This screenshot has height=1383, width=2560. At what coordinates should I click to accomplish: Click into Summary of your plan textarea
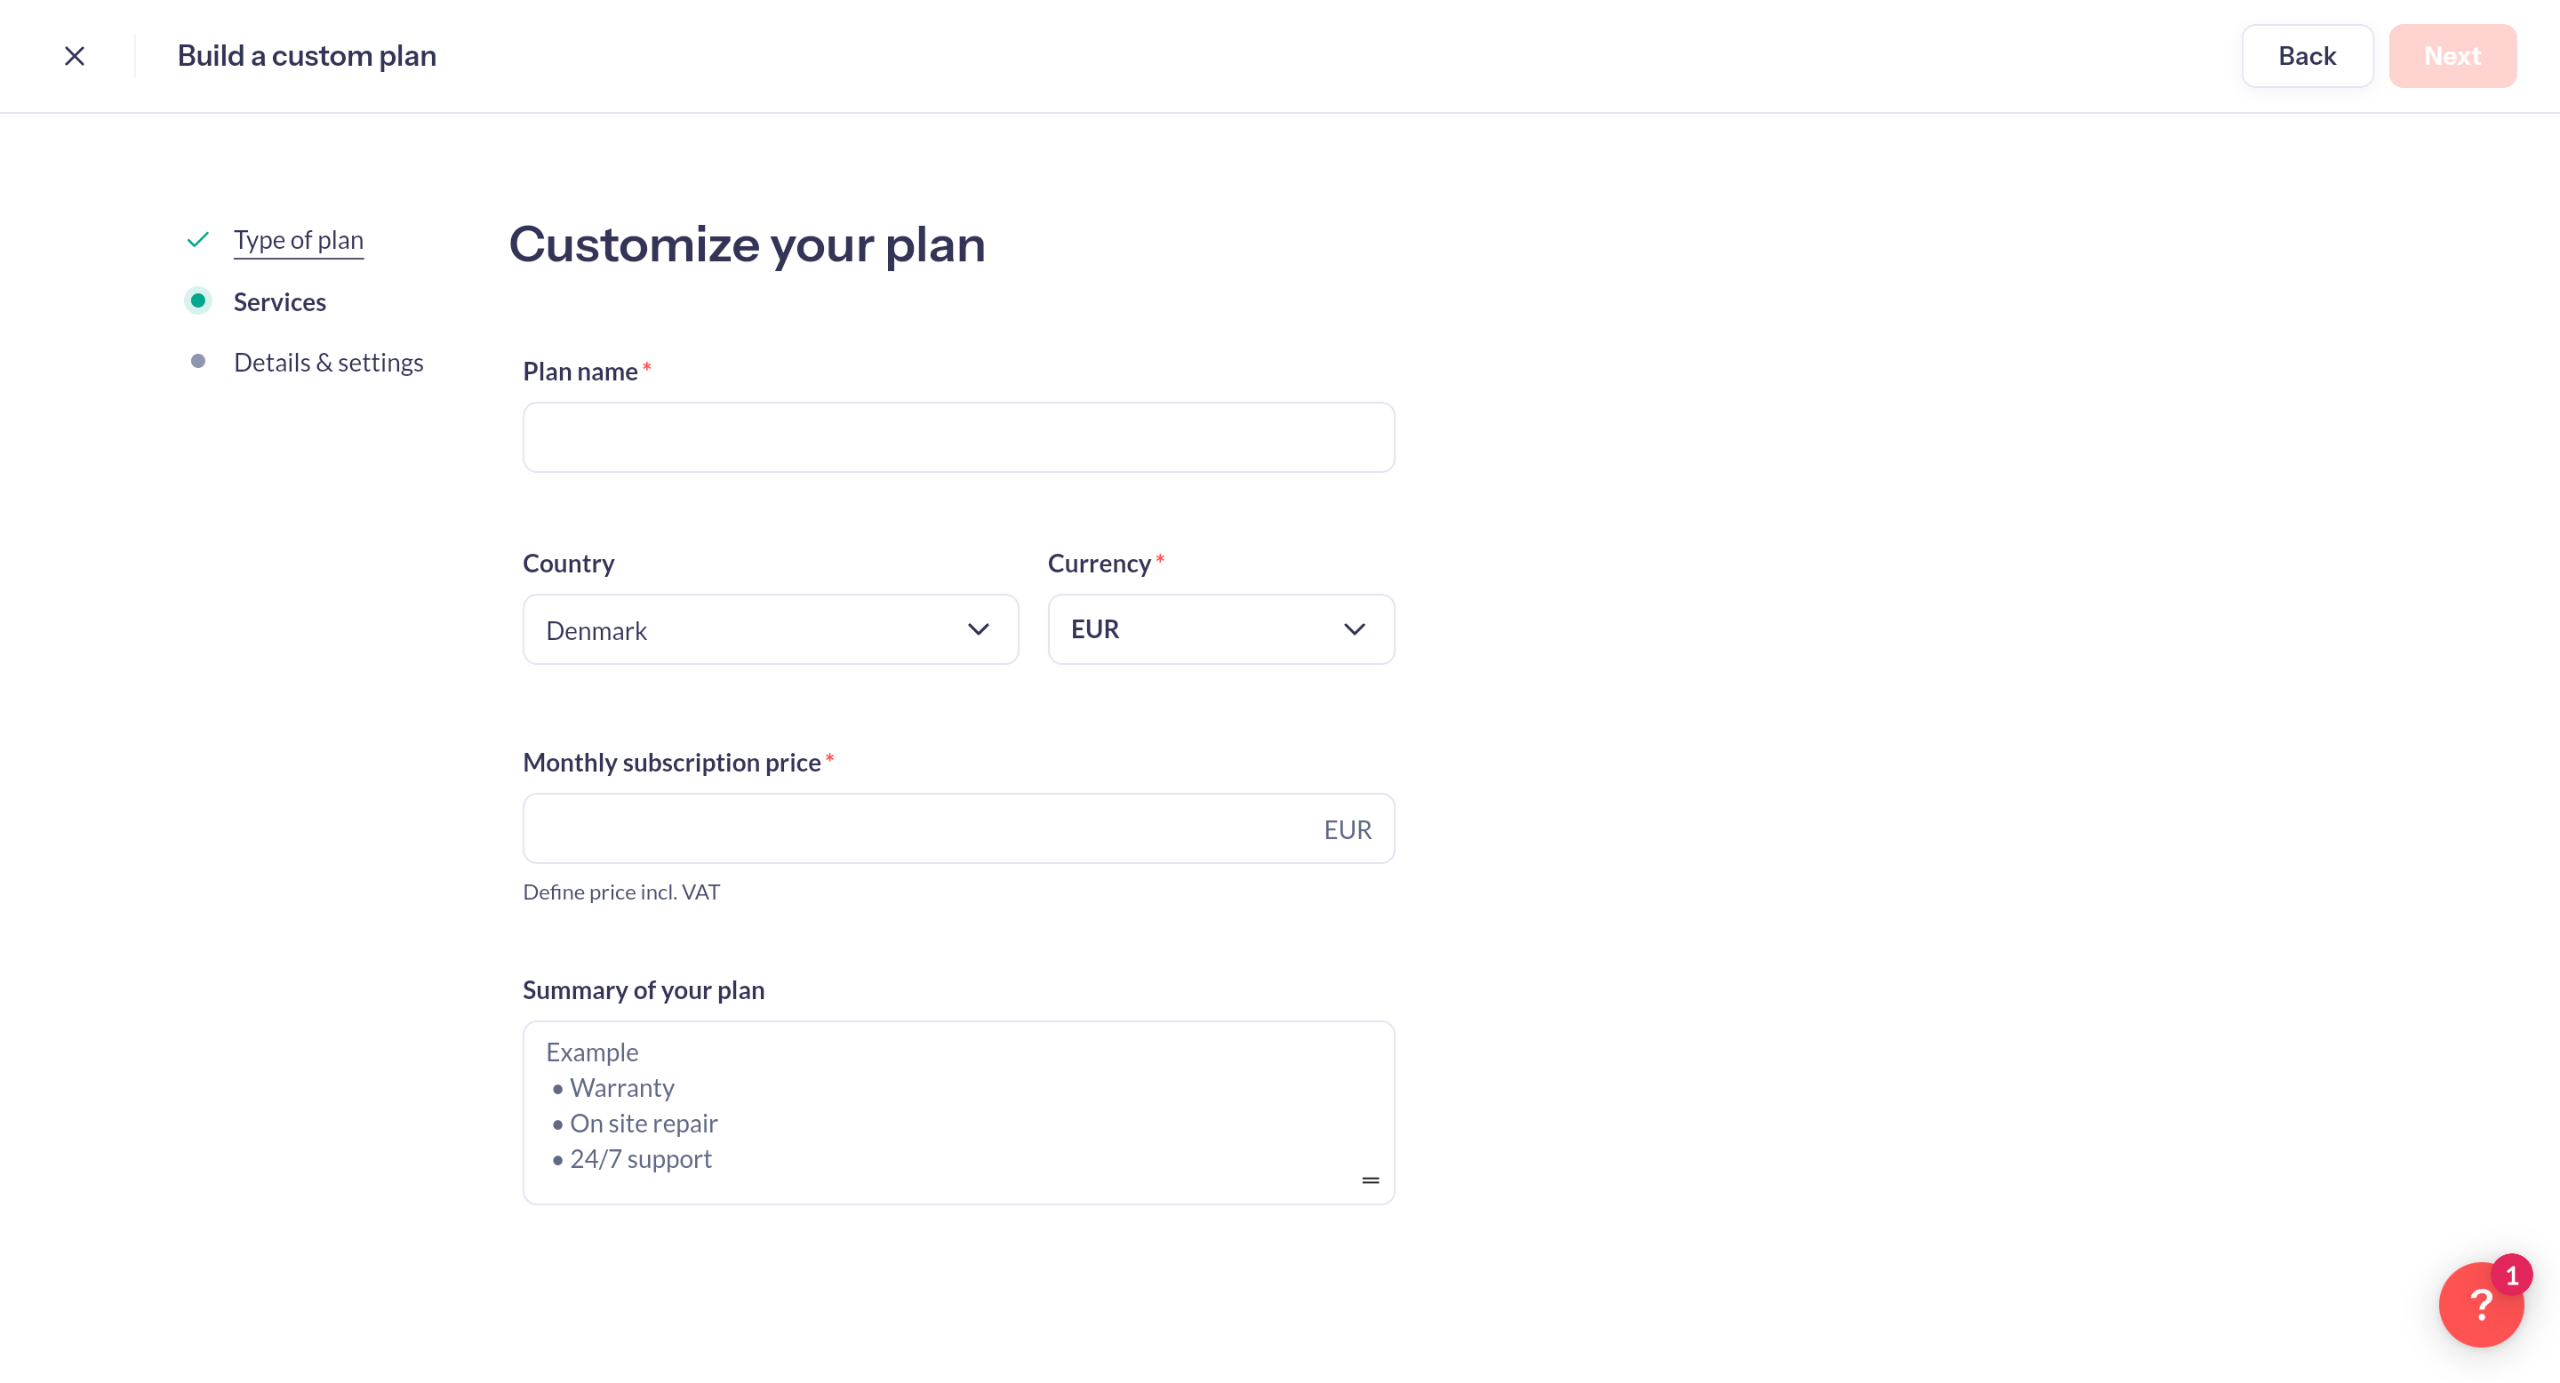958,1113
